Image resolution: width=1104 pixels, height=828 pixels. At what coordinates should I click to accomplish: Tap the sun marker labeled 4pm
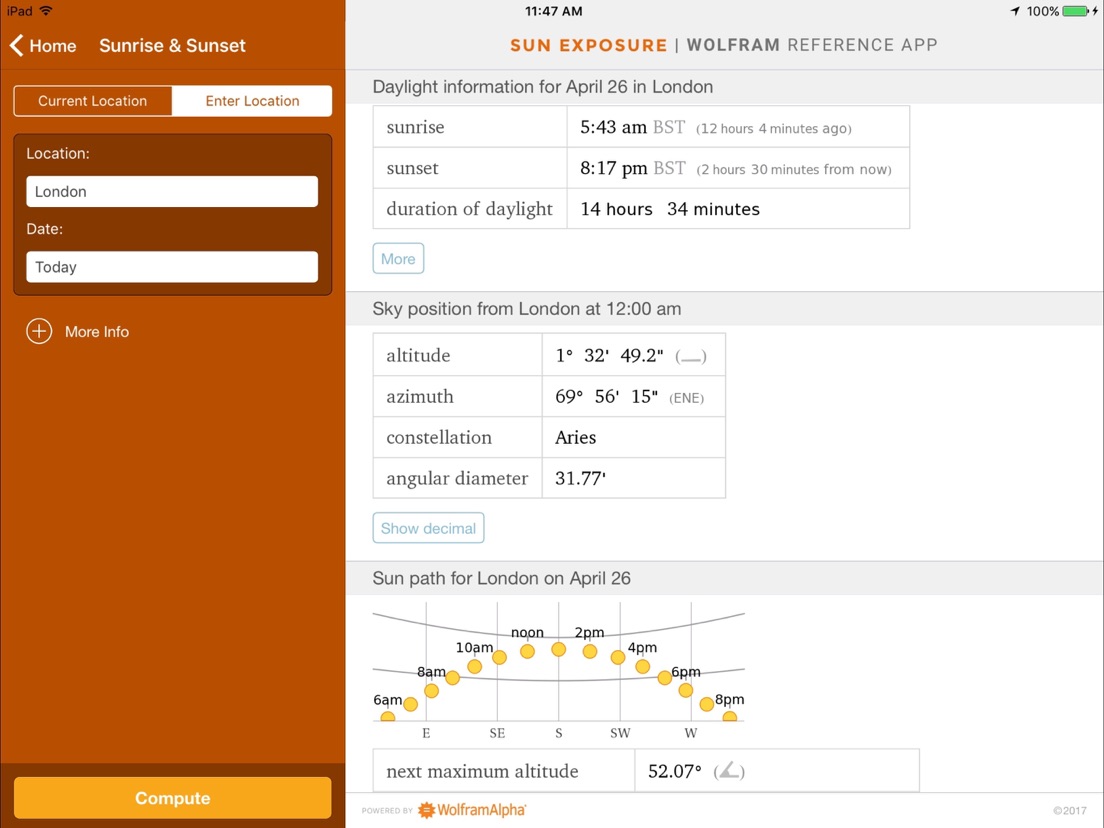pos(643,666)
